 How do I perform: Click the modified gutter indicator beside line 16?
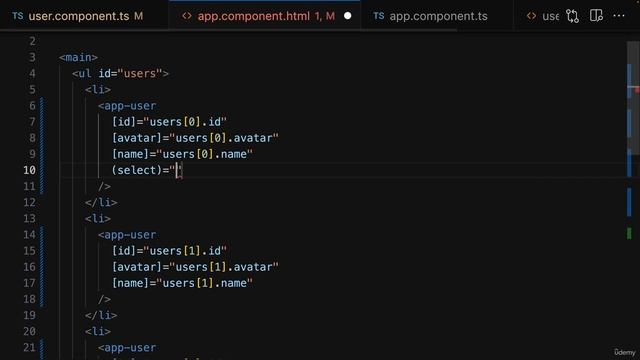coord(42,267)
